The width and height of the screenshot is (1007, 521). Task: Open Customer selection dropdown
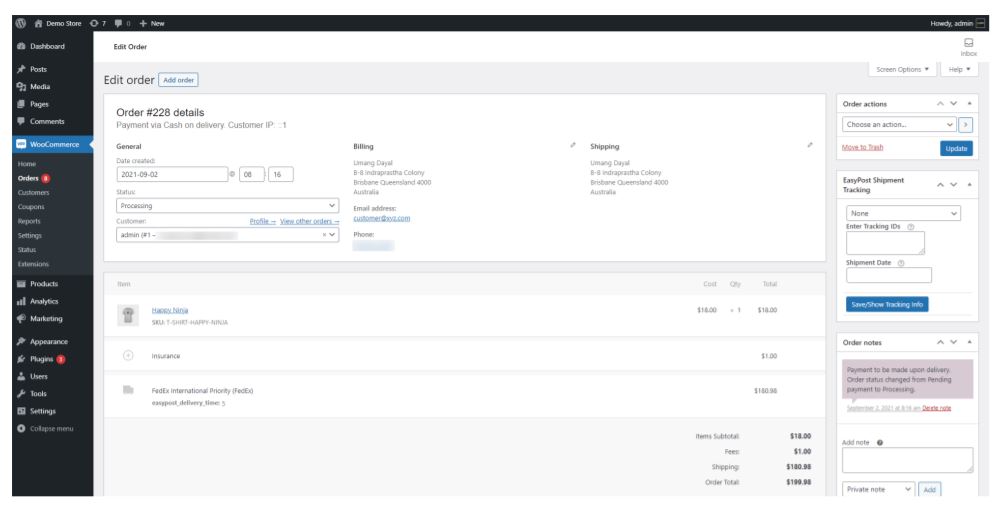click(227, 235)
